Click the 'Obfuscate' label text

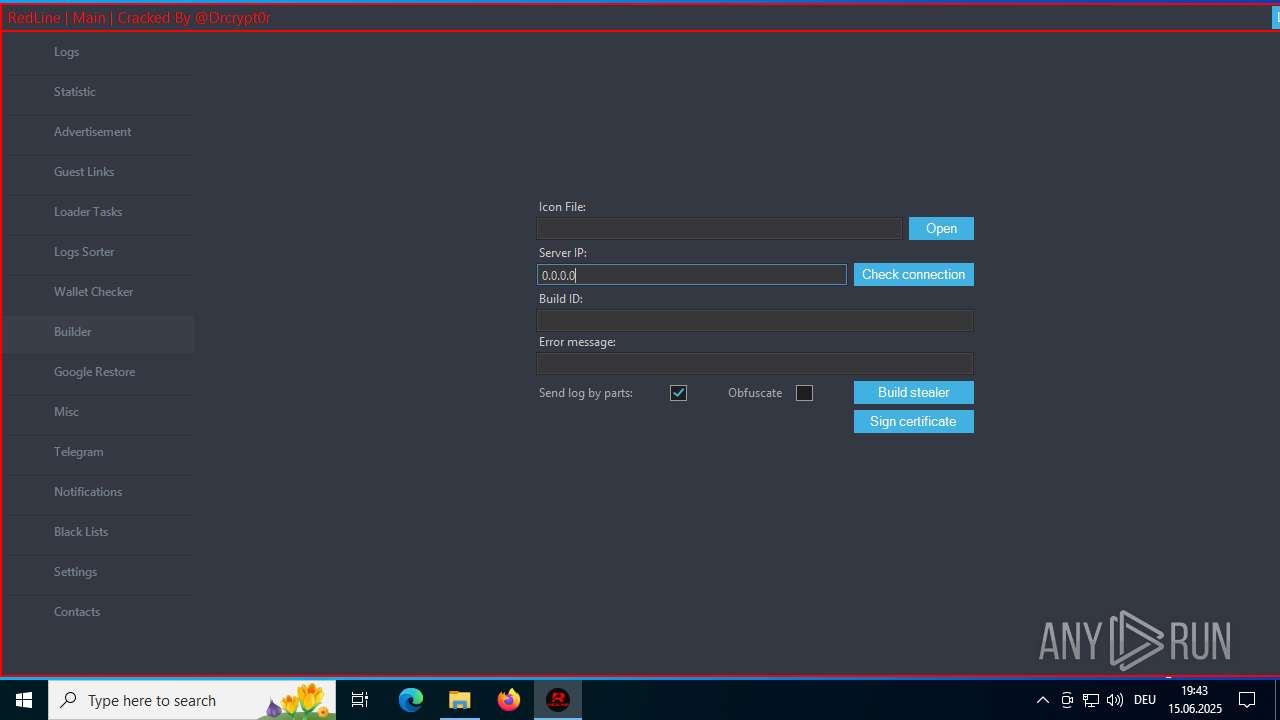tap(755, 393)
